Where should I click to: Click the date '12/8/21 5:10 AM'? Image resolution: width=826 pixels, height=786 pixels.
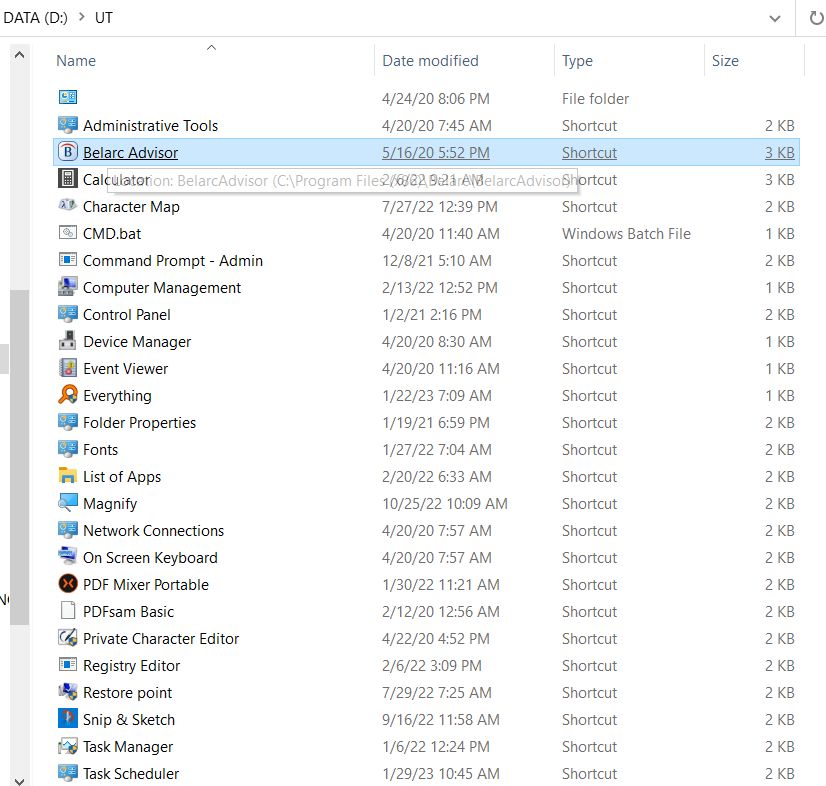437,260
